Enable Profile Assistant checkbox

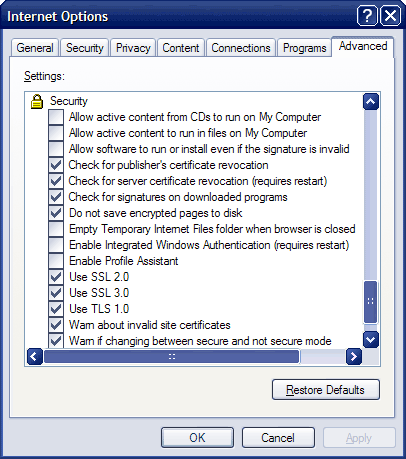pyautogui.click(x=56, y=261)
